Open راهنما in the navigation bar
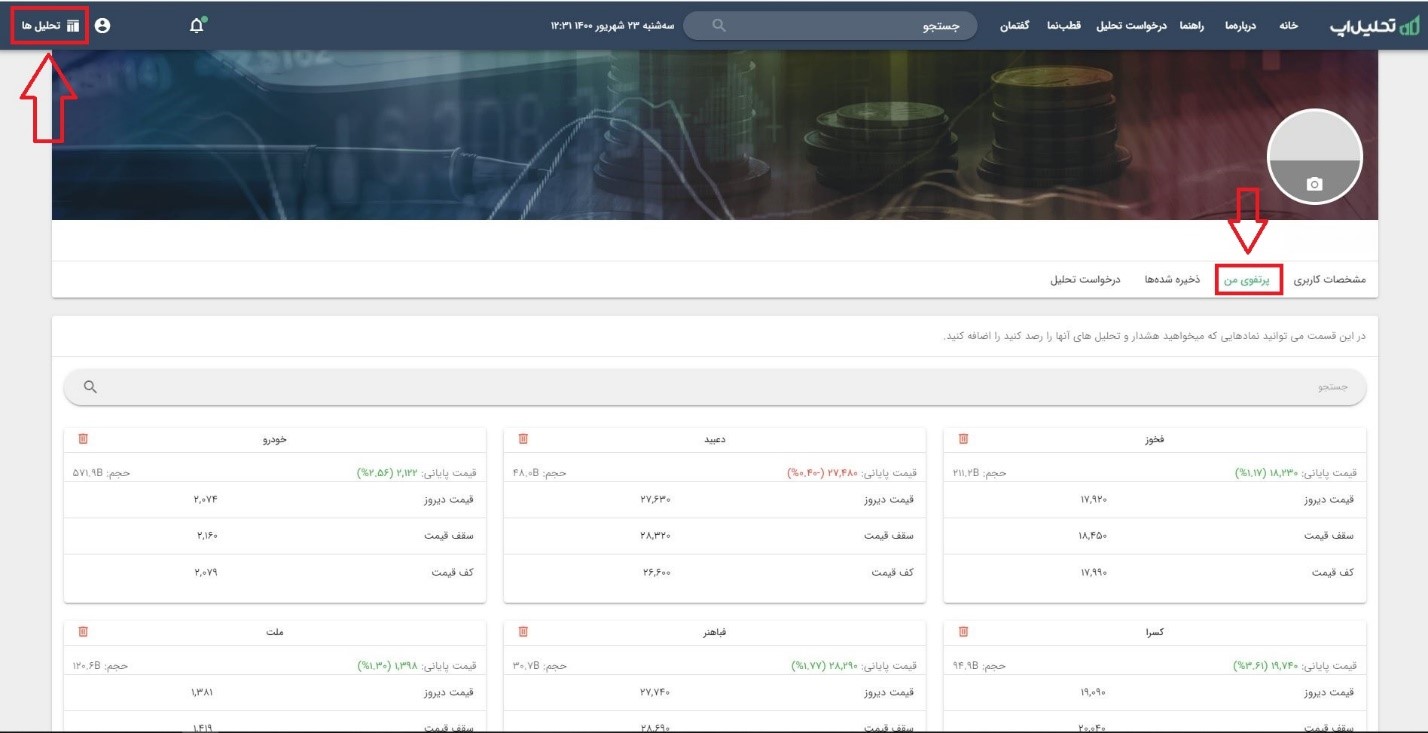 [x=1191, y=26]
